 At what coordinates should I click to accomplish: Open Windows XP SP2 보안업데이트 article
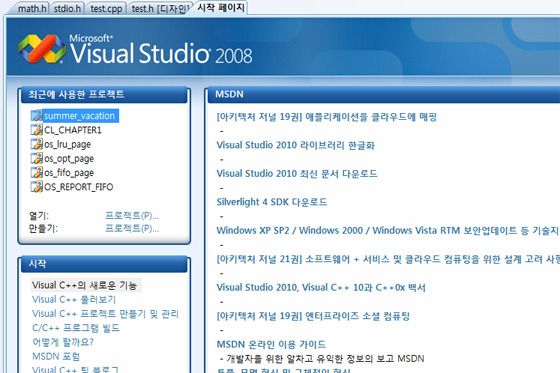click(x=388, y=230)
